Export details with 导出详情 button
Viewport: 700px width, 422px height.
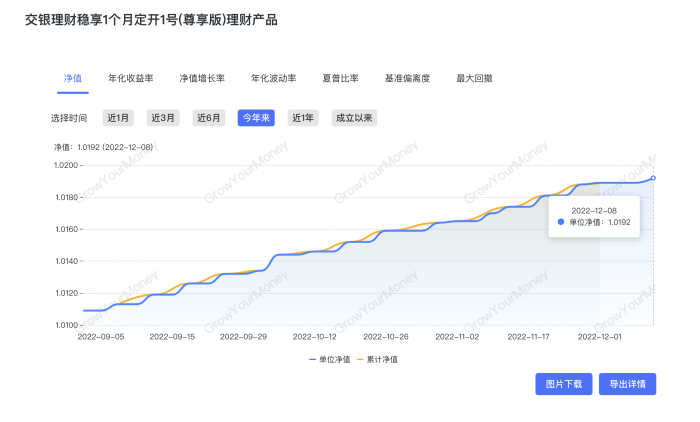pyautogui.click(x=628, y=384)
